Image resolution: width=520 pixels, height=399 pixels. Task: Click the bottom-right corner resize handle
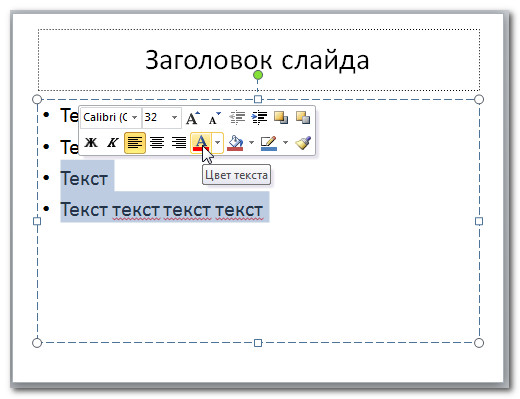(479, 343)
